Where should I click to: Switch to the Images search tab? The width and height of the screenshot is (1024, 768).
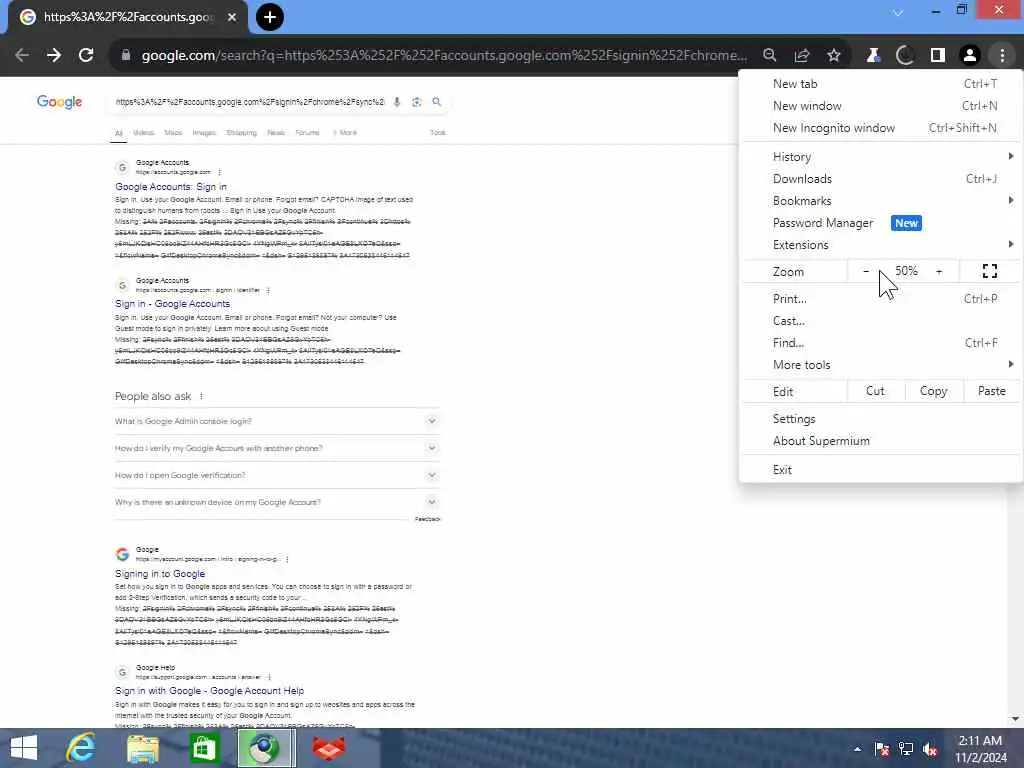[204, 133]
